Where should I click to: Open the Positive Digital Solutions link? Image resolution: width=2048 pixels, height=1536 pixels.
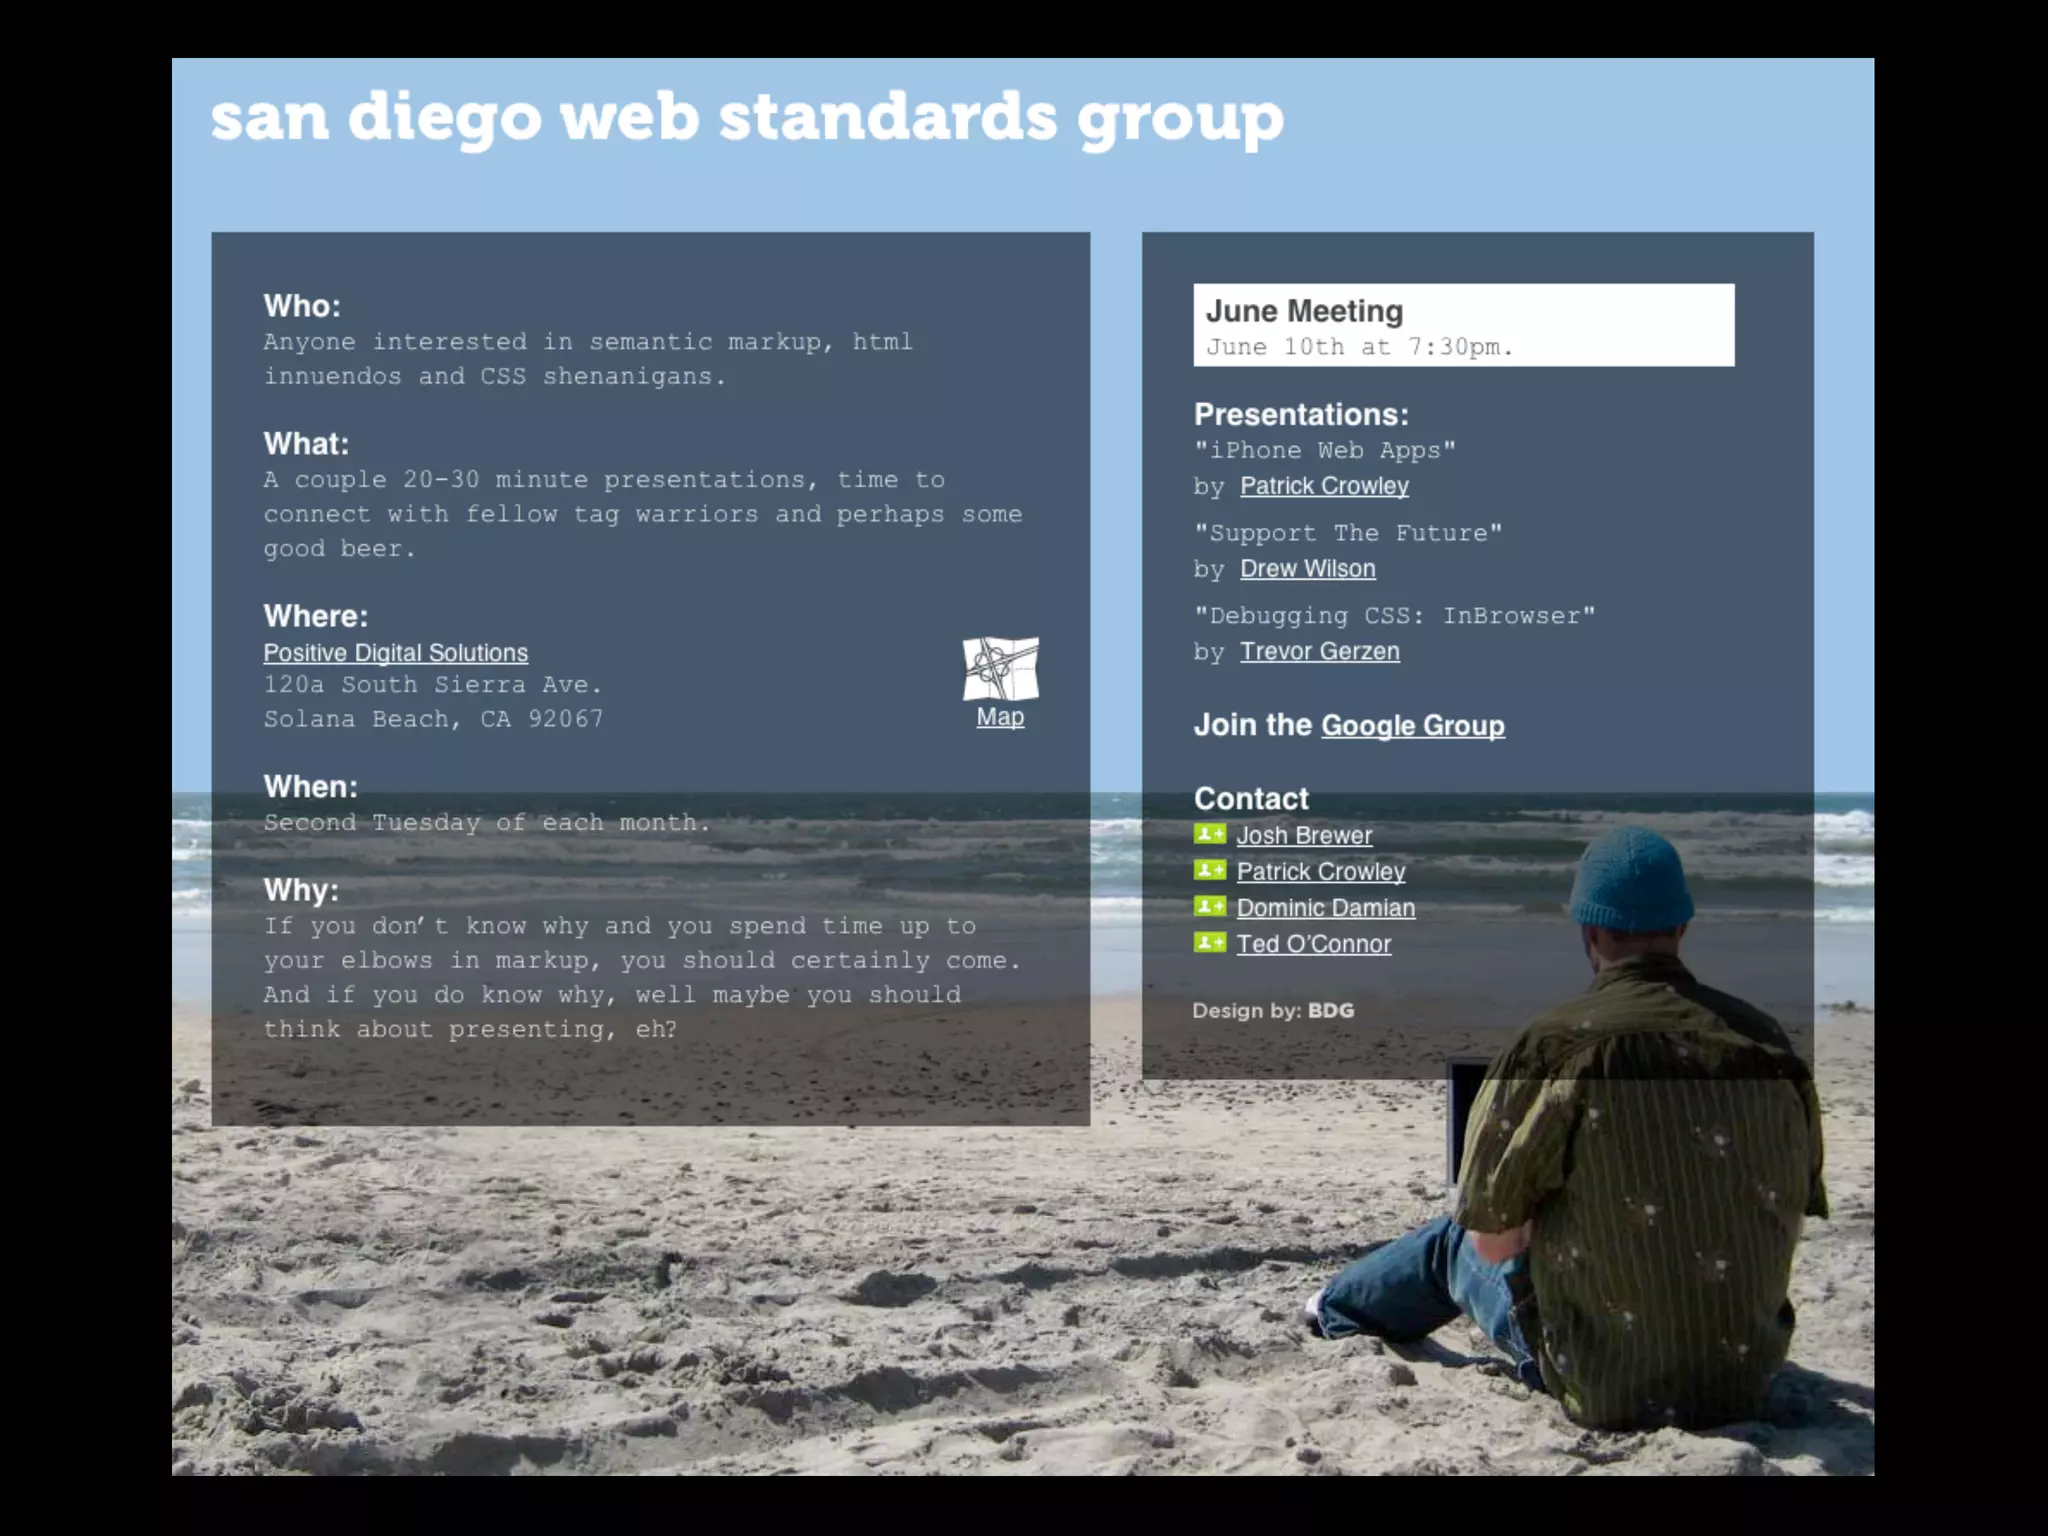(x=395, y=653)
